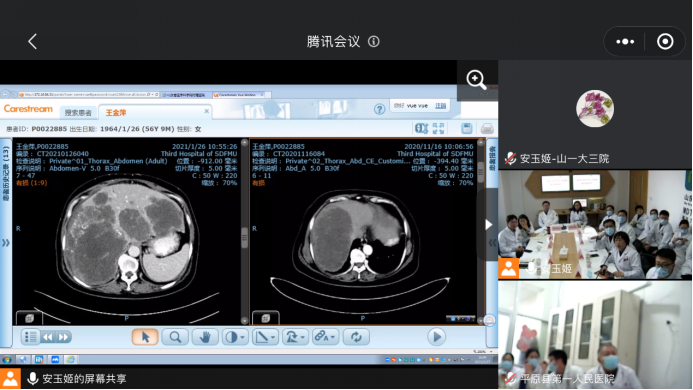The height and width of the screenshot is (390, 693).
Task: Choose the hand pan tool
Action: pos(205,337)
